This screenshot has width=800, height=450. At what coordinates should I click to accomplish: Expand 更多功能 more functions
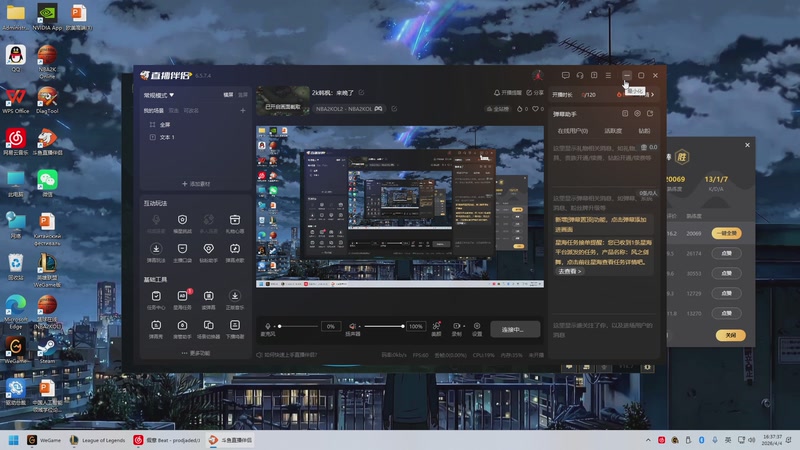(x=195, y=353)
